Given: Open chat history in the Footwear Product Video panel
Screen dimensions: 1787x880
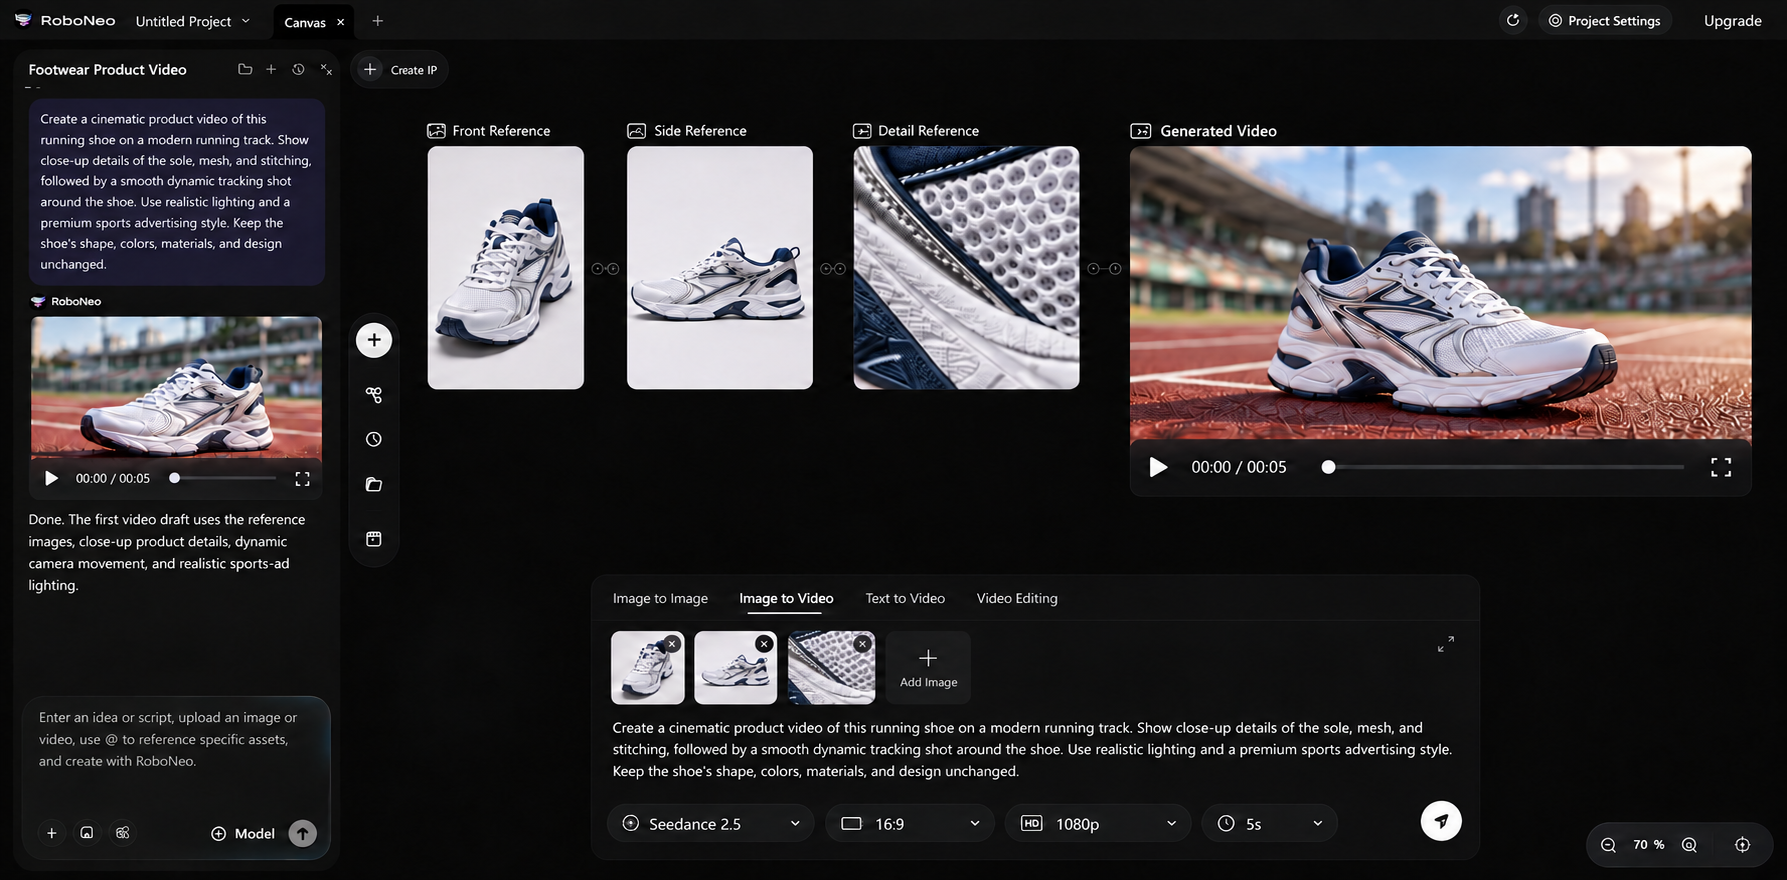Looking at the screenshot, I should tap(298, 69).
